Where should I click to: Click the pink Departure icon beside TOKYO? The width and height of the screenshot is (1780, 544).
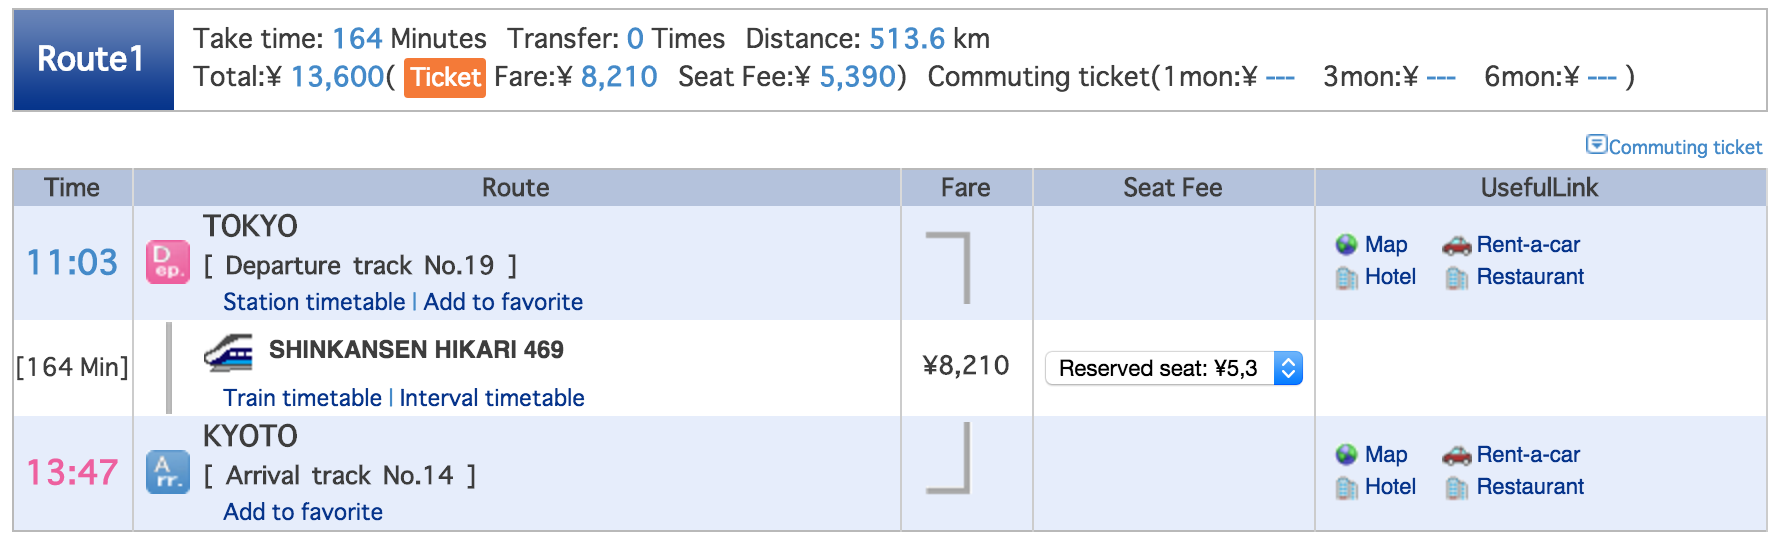click(168, 262)
